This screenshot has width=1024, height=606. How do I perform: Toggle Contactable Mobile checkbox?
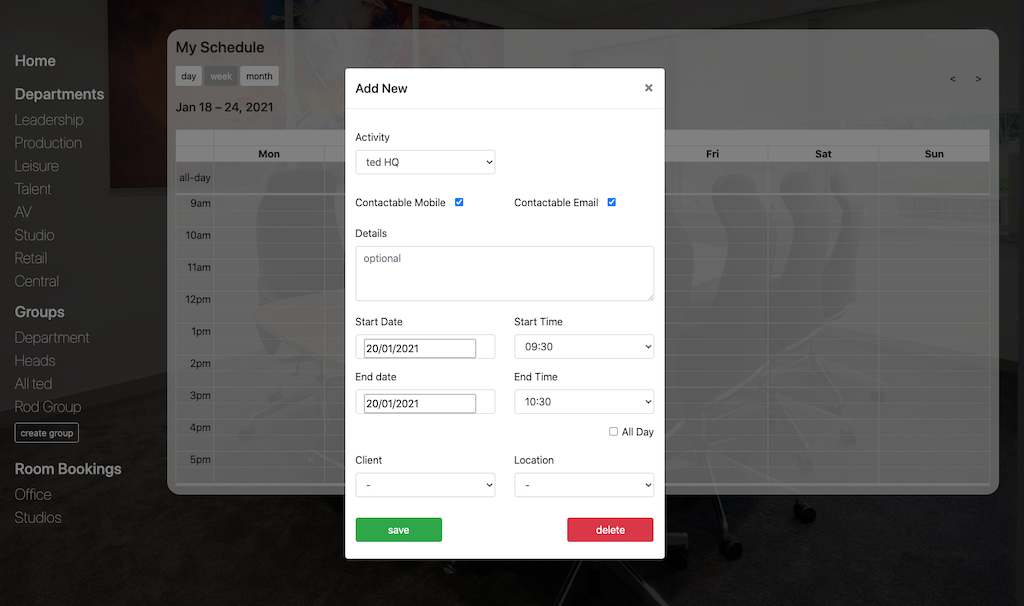pyautogui.click(x=459, y=202)
